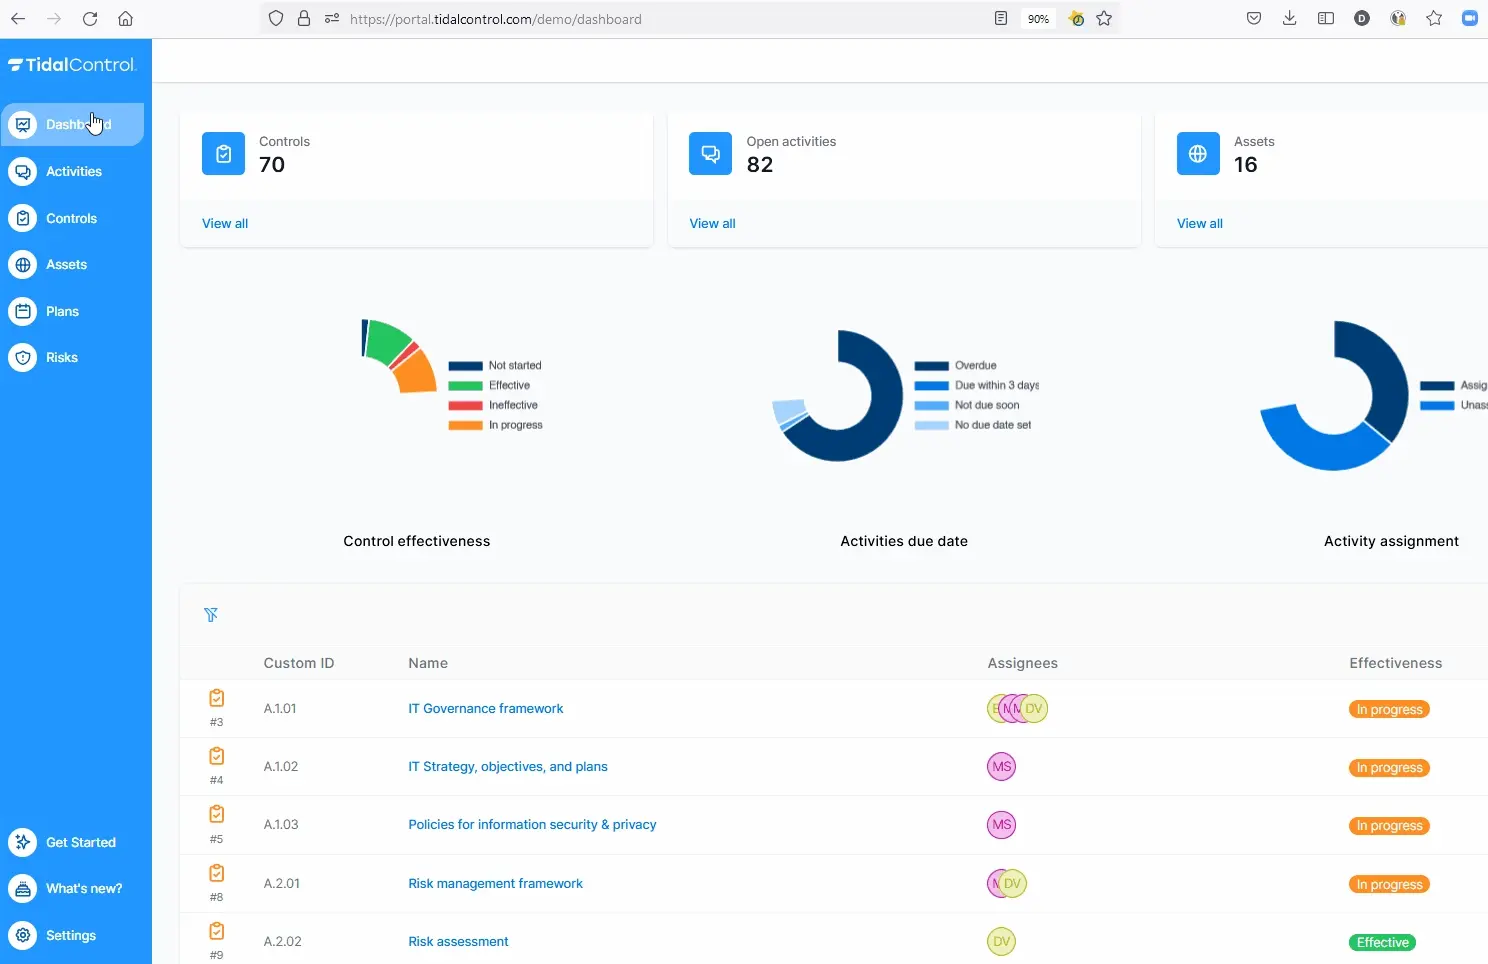Click the In progress legend swatch
The height and width of the screenshot is (964, 1488).
[466, 425]
